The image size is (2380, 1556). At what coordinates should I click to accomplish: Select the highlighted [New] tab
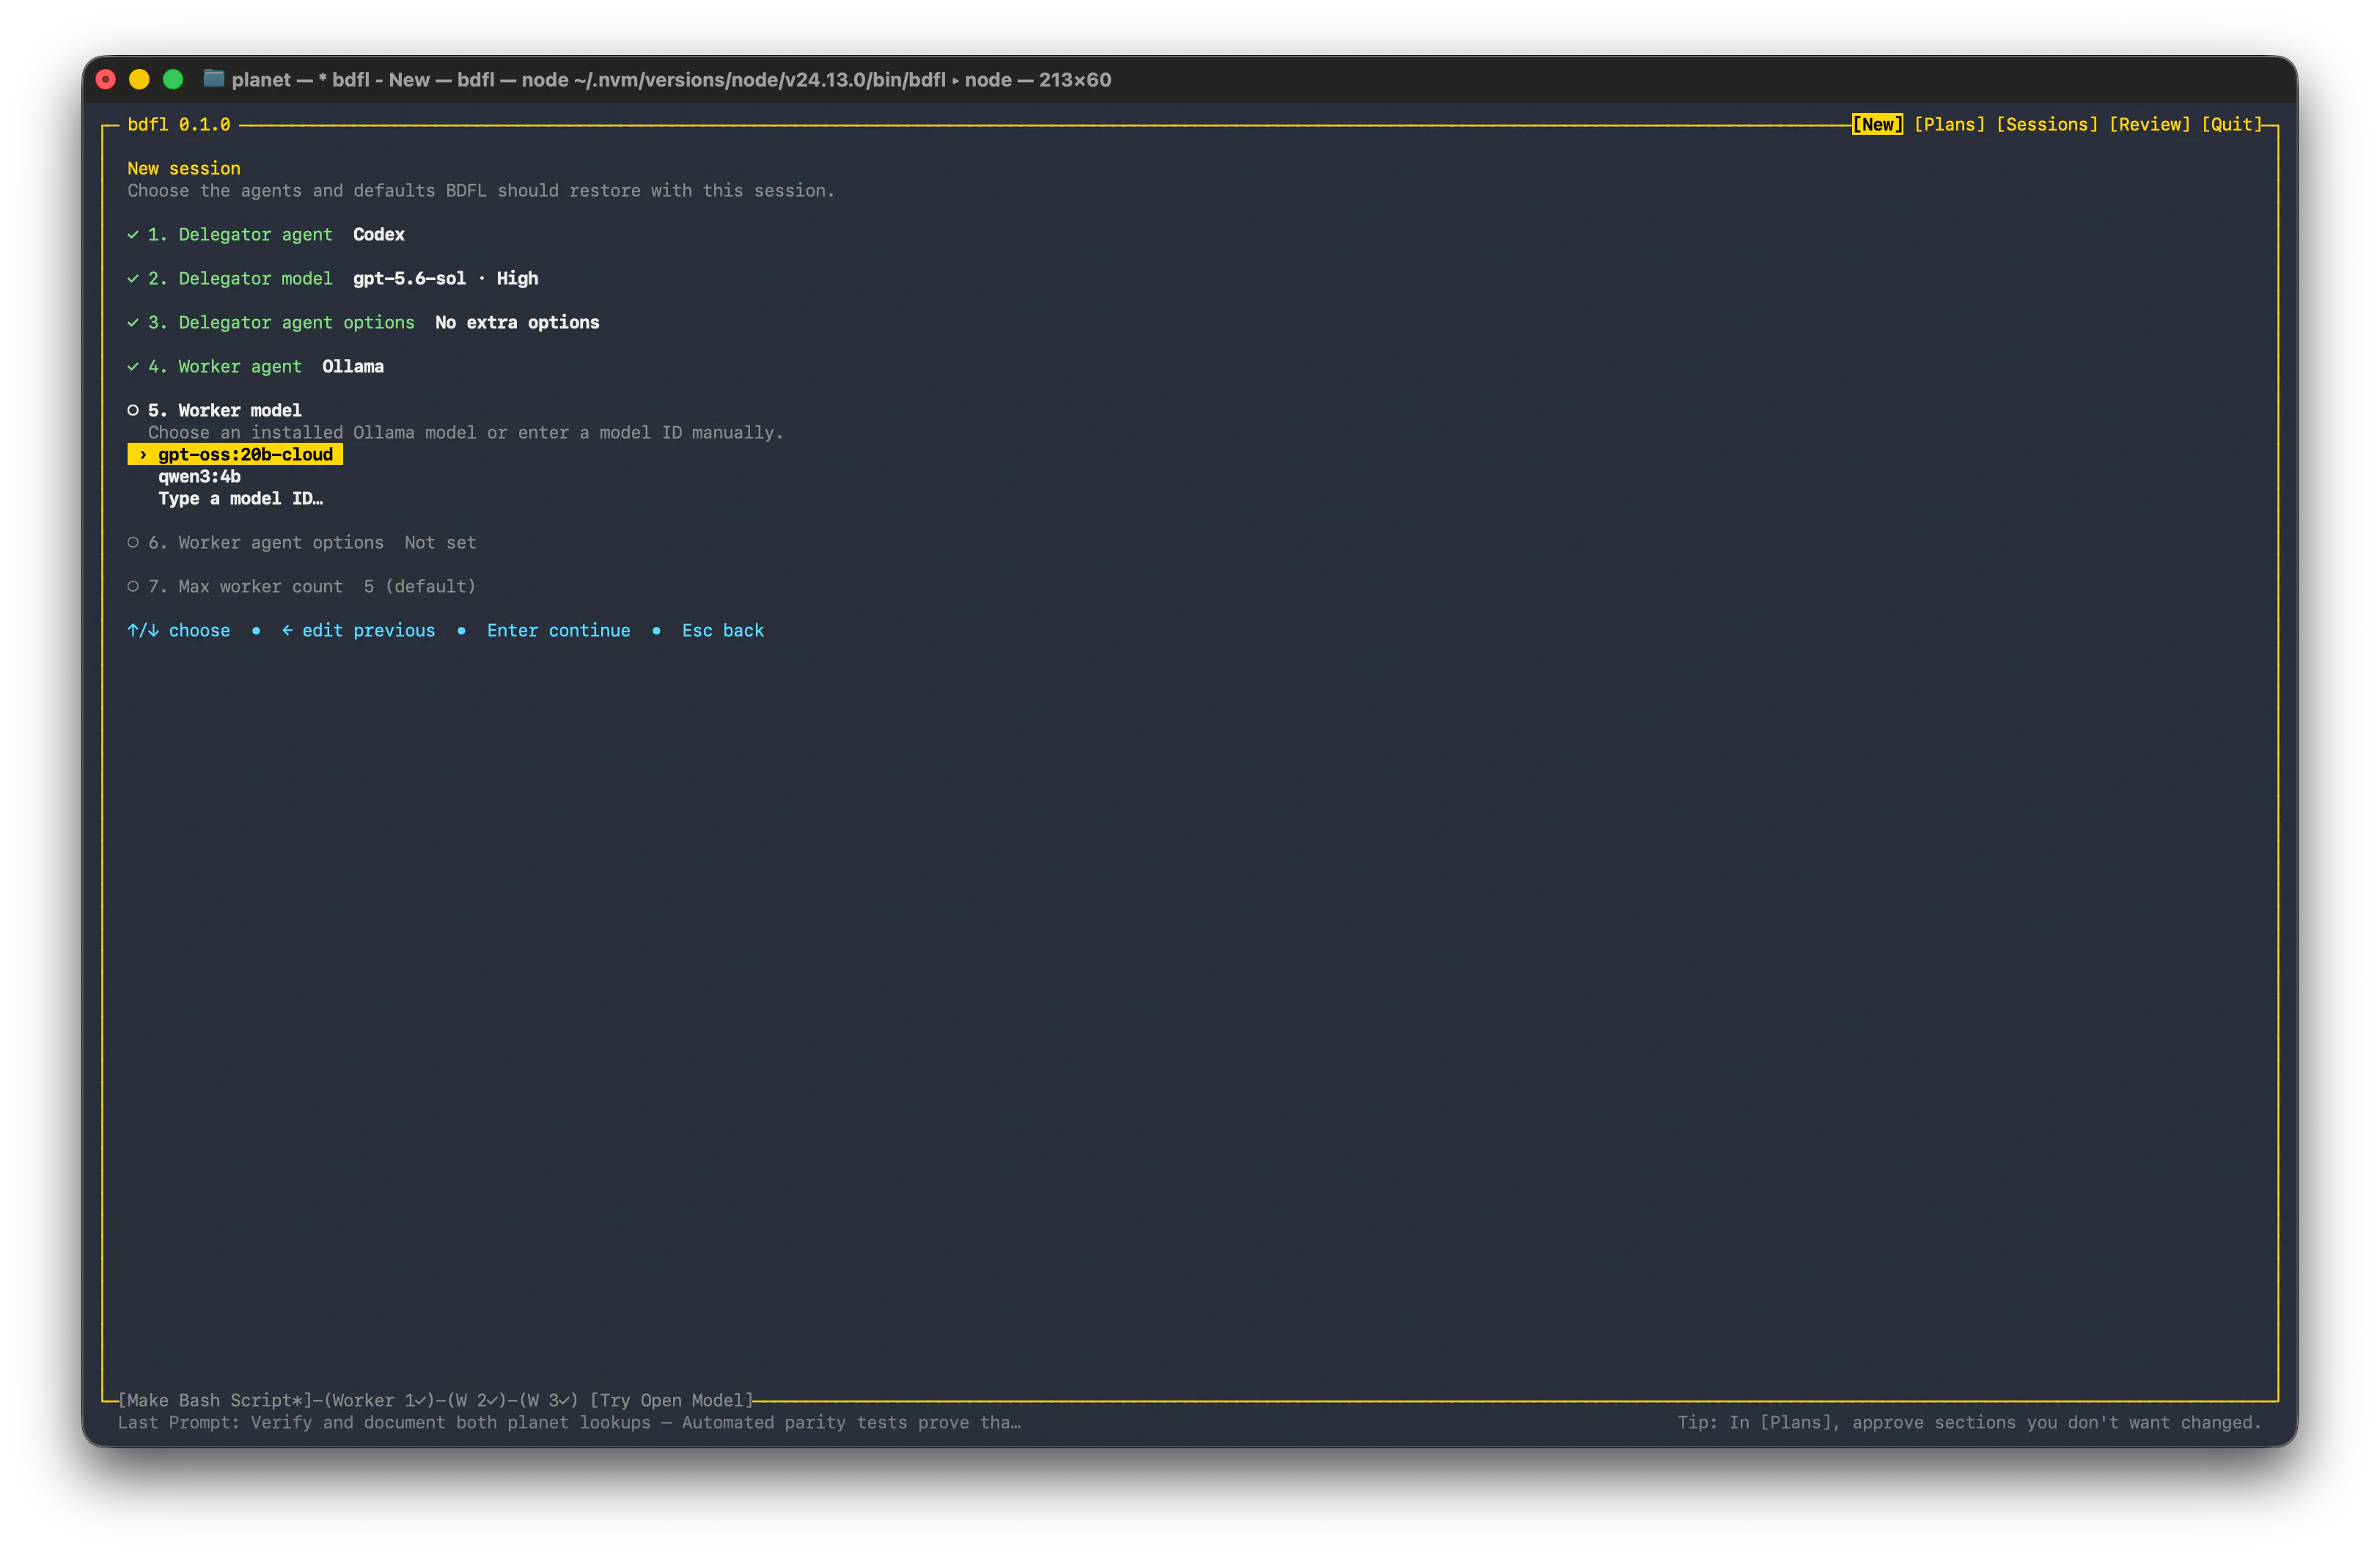tap(1877, 124)
